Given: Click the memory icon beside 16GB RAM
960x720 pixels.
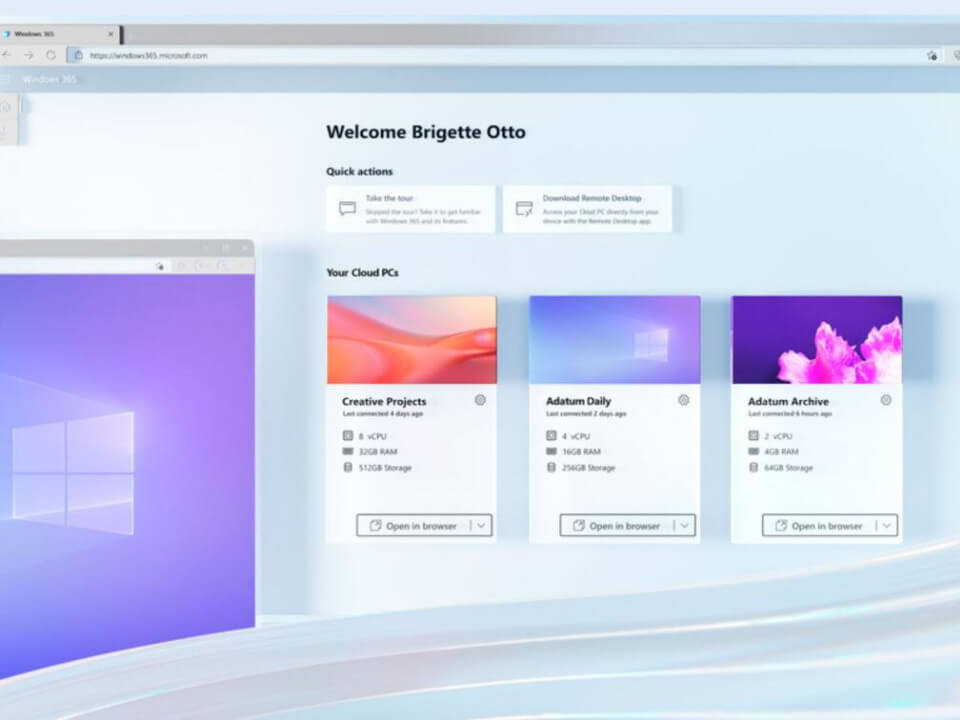Looking at the screenshot, I should point(551,451).
